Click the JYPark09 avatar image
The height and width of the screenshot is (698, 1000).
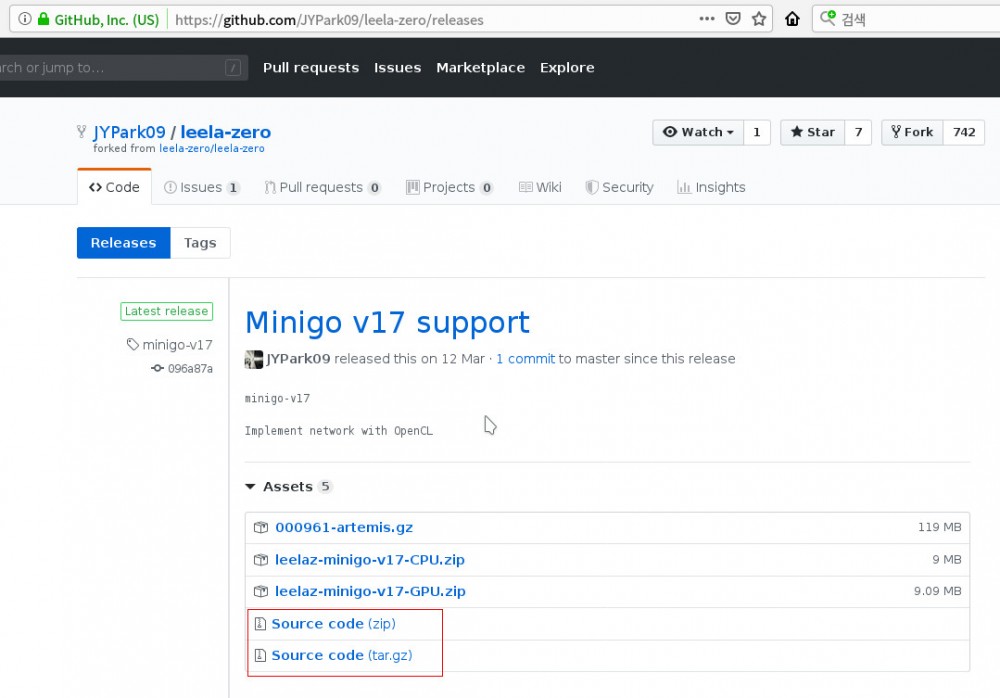click(x=254, y=359)
